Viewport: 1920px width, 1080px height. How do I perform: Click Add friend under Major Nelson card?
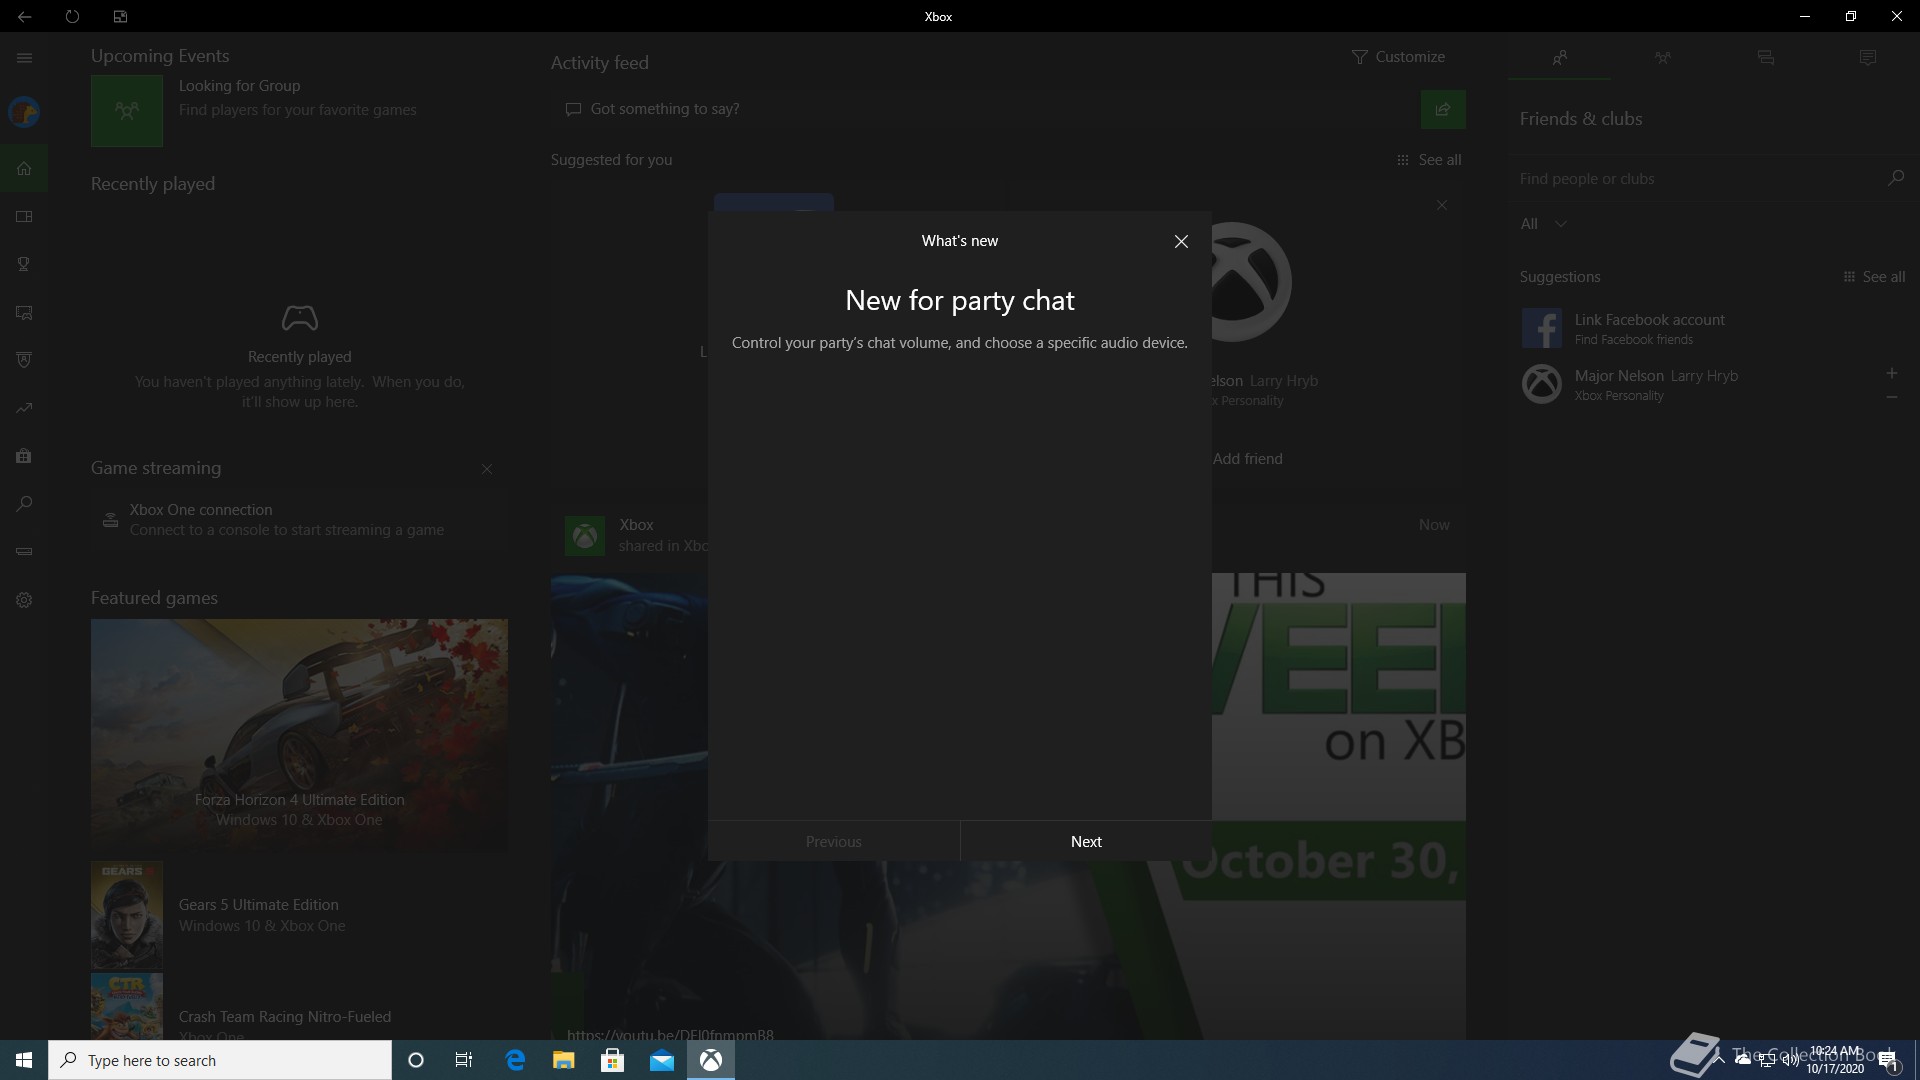click(1247, 459)
